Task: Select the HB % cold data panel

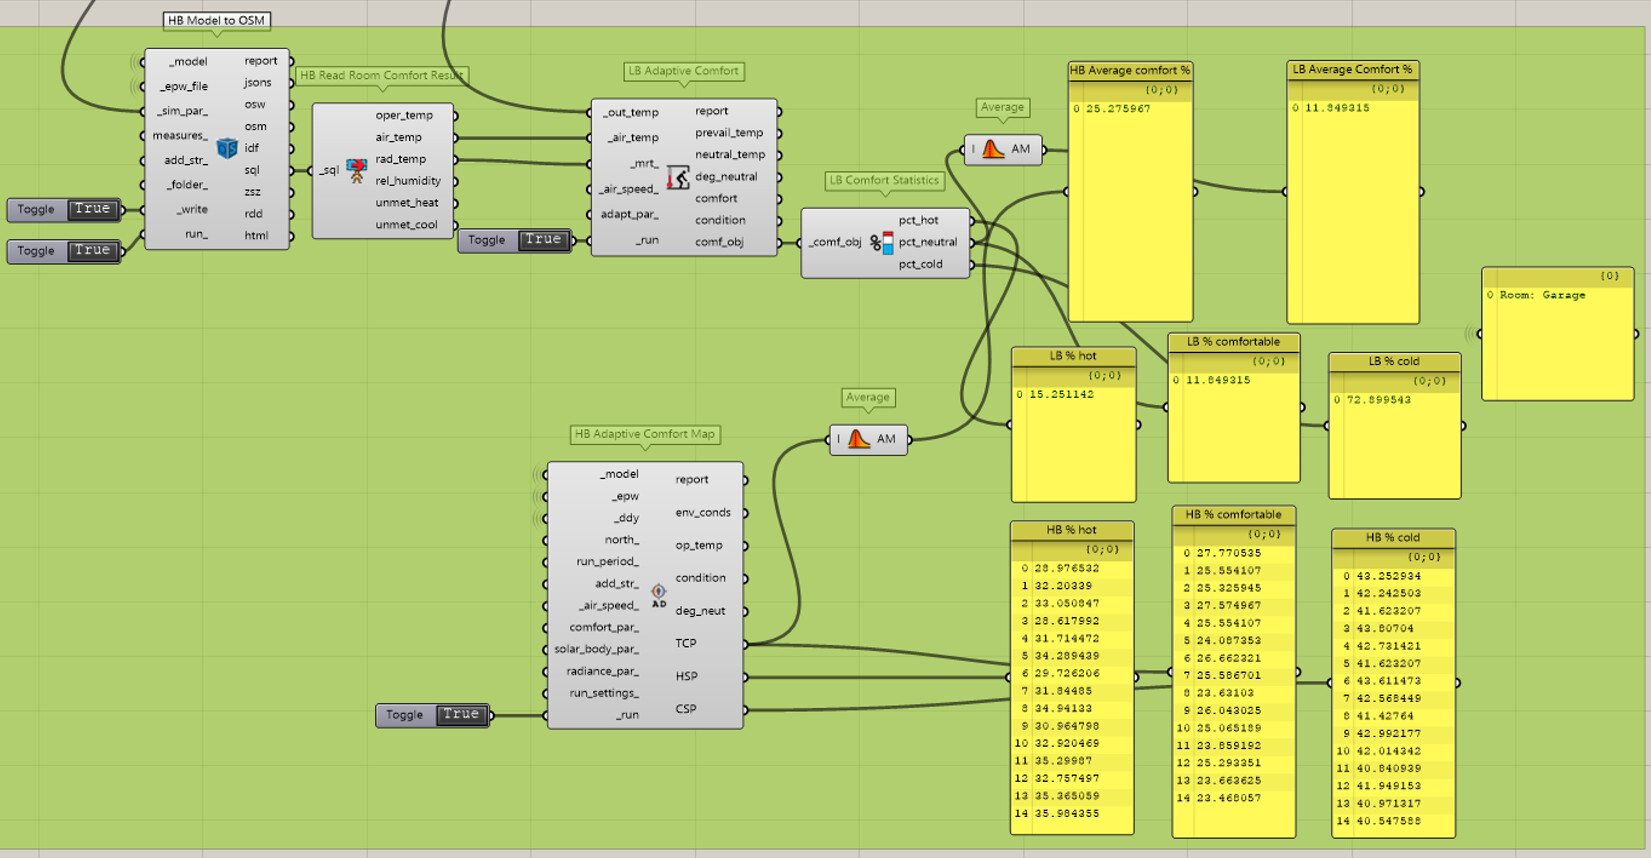Action: 1393,690
